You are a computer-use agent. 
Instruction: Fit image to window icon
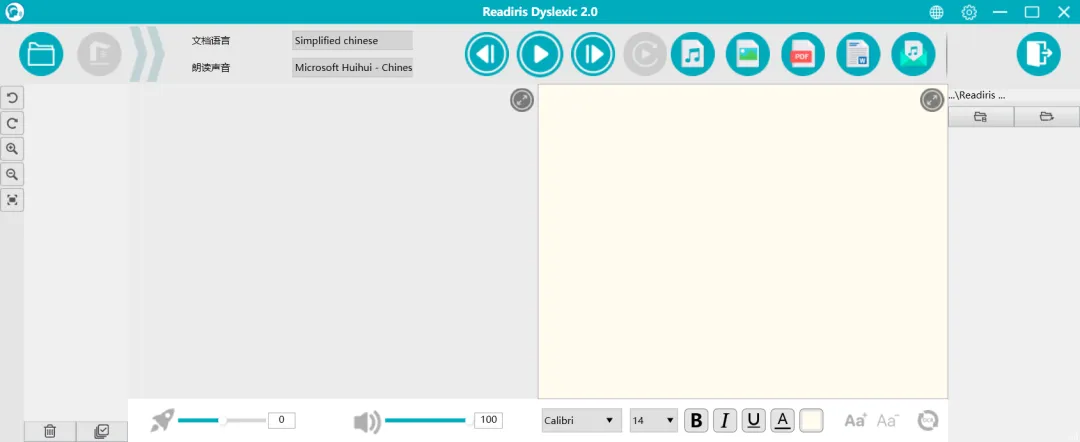click(12, 200)
